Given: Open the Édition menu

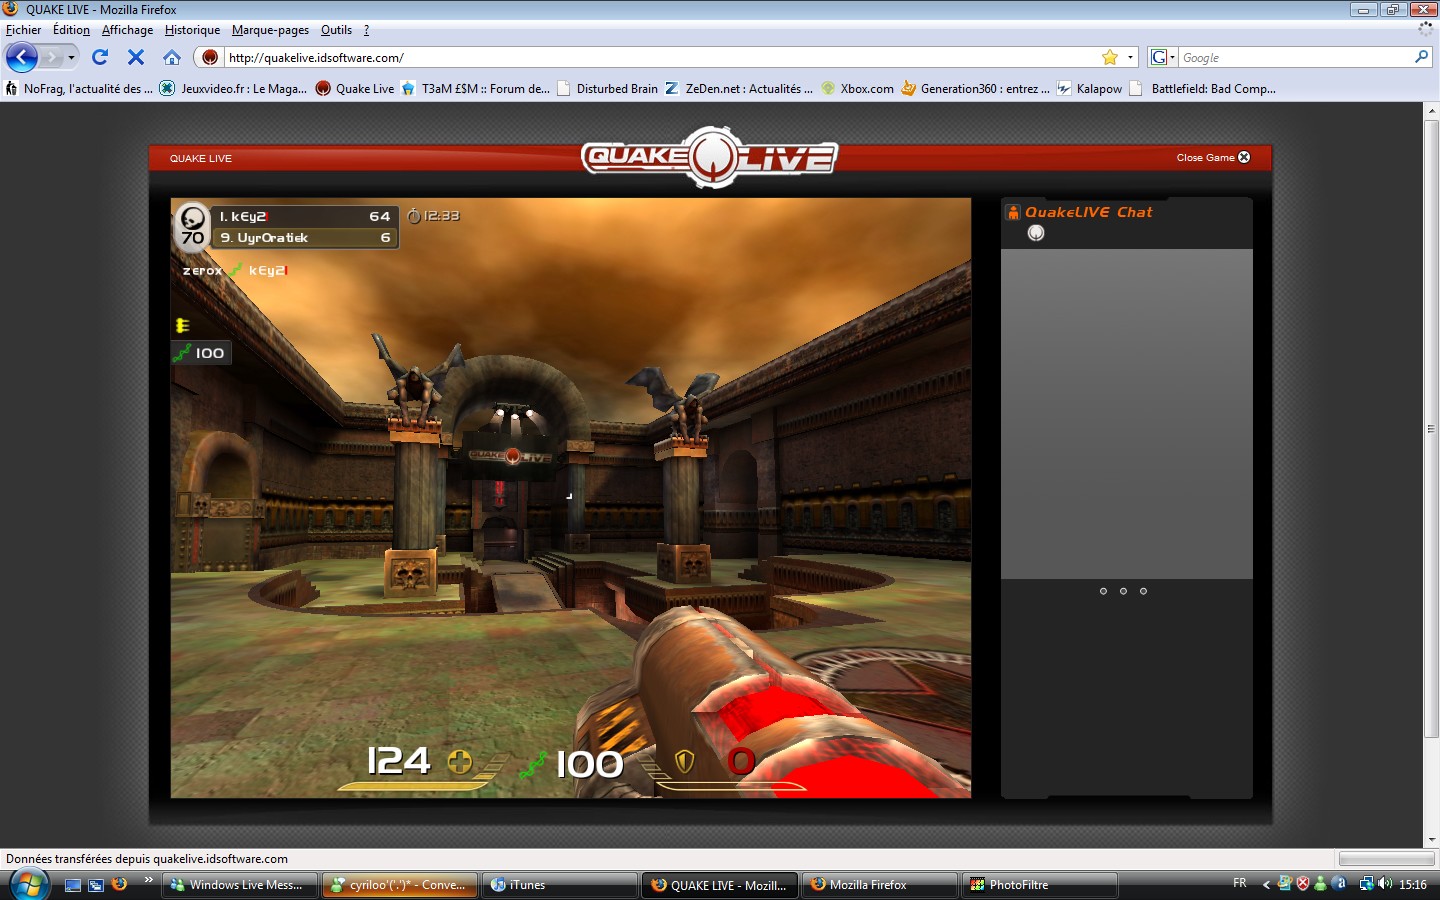Looking at the screenshot, I should 71,30.
